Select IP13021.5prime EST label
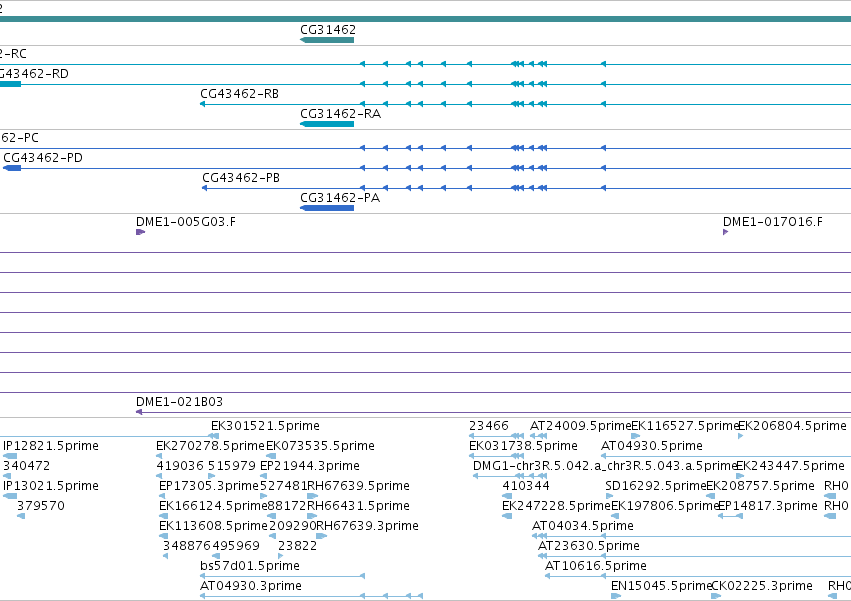 [x=51, y=486]
